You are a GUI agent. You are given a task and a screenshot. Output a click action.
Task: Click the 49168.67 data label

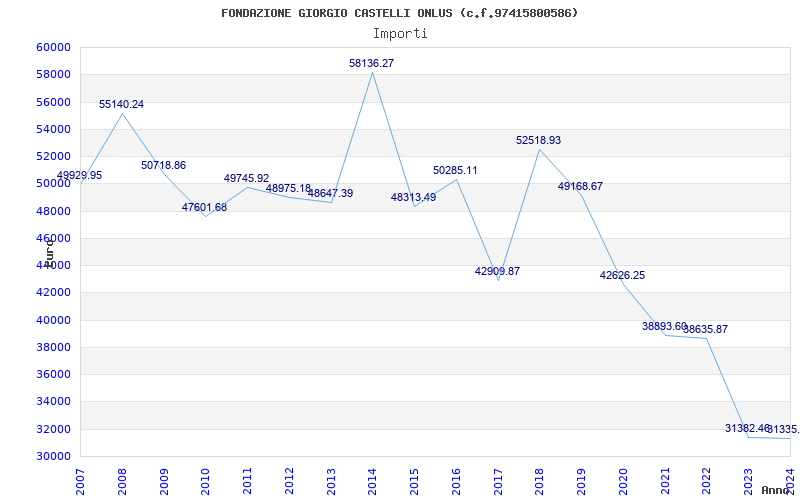(x=580, y=187)
